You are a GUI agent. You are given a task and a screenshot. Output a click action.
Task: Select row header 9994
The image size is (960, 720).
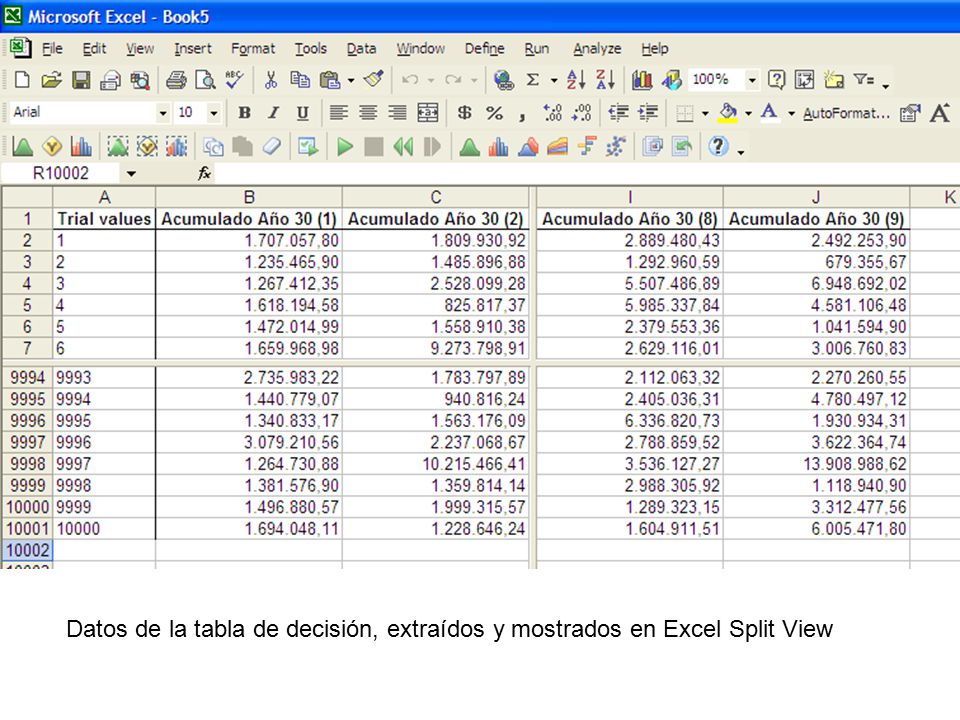(x=28, y=378)
